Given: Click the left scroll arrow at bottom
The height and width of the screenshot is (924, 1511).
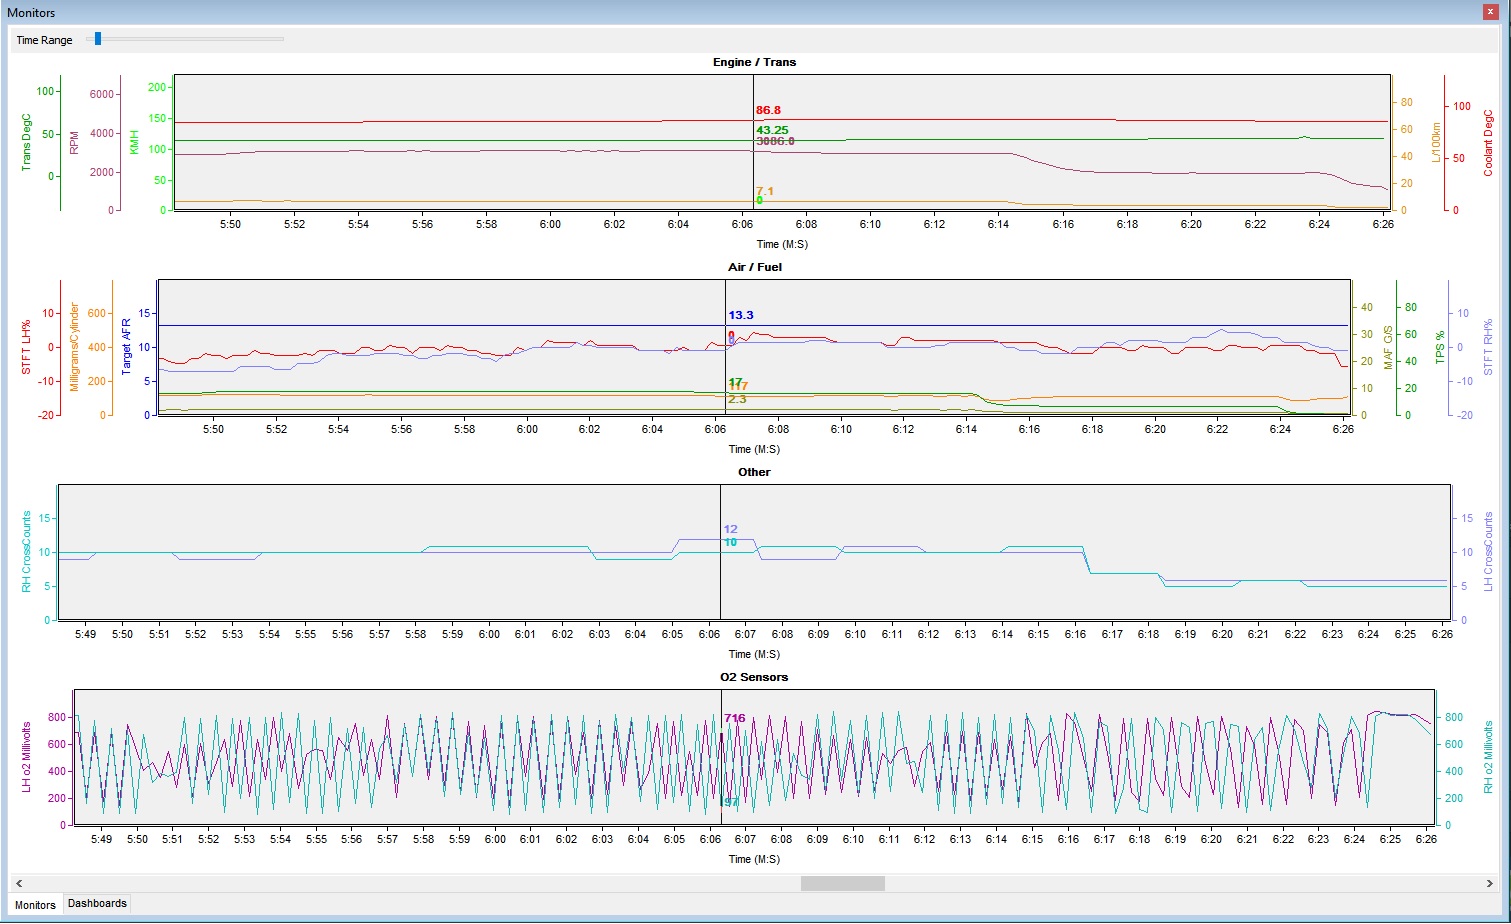Looking at the screenshot, I should pyautogui.click(x=19, y=883).
